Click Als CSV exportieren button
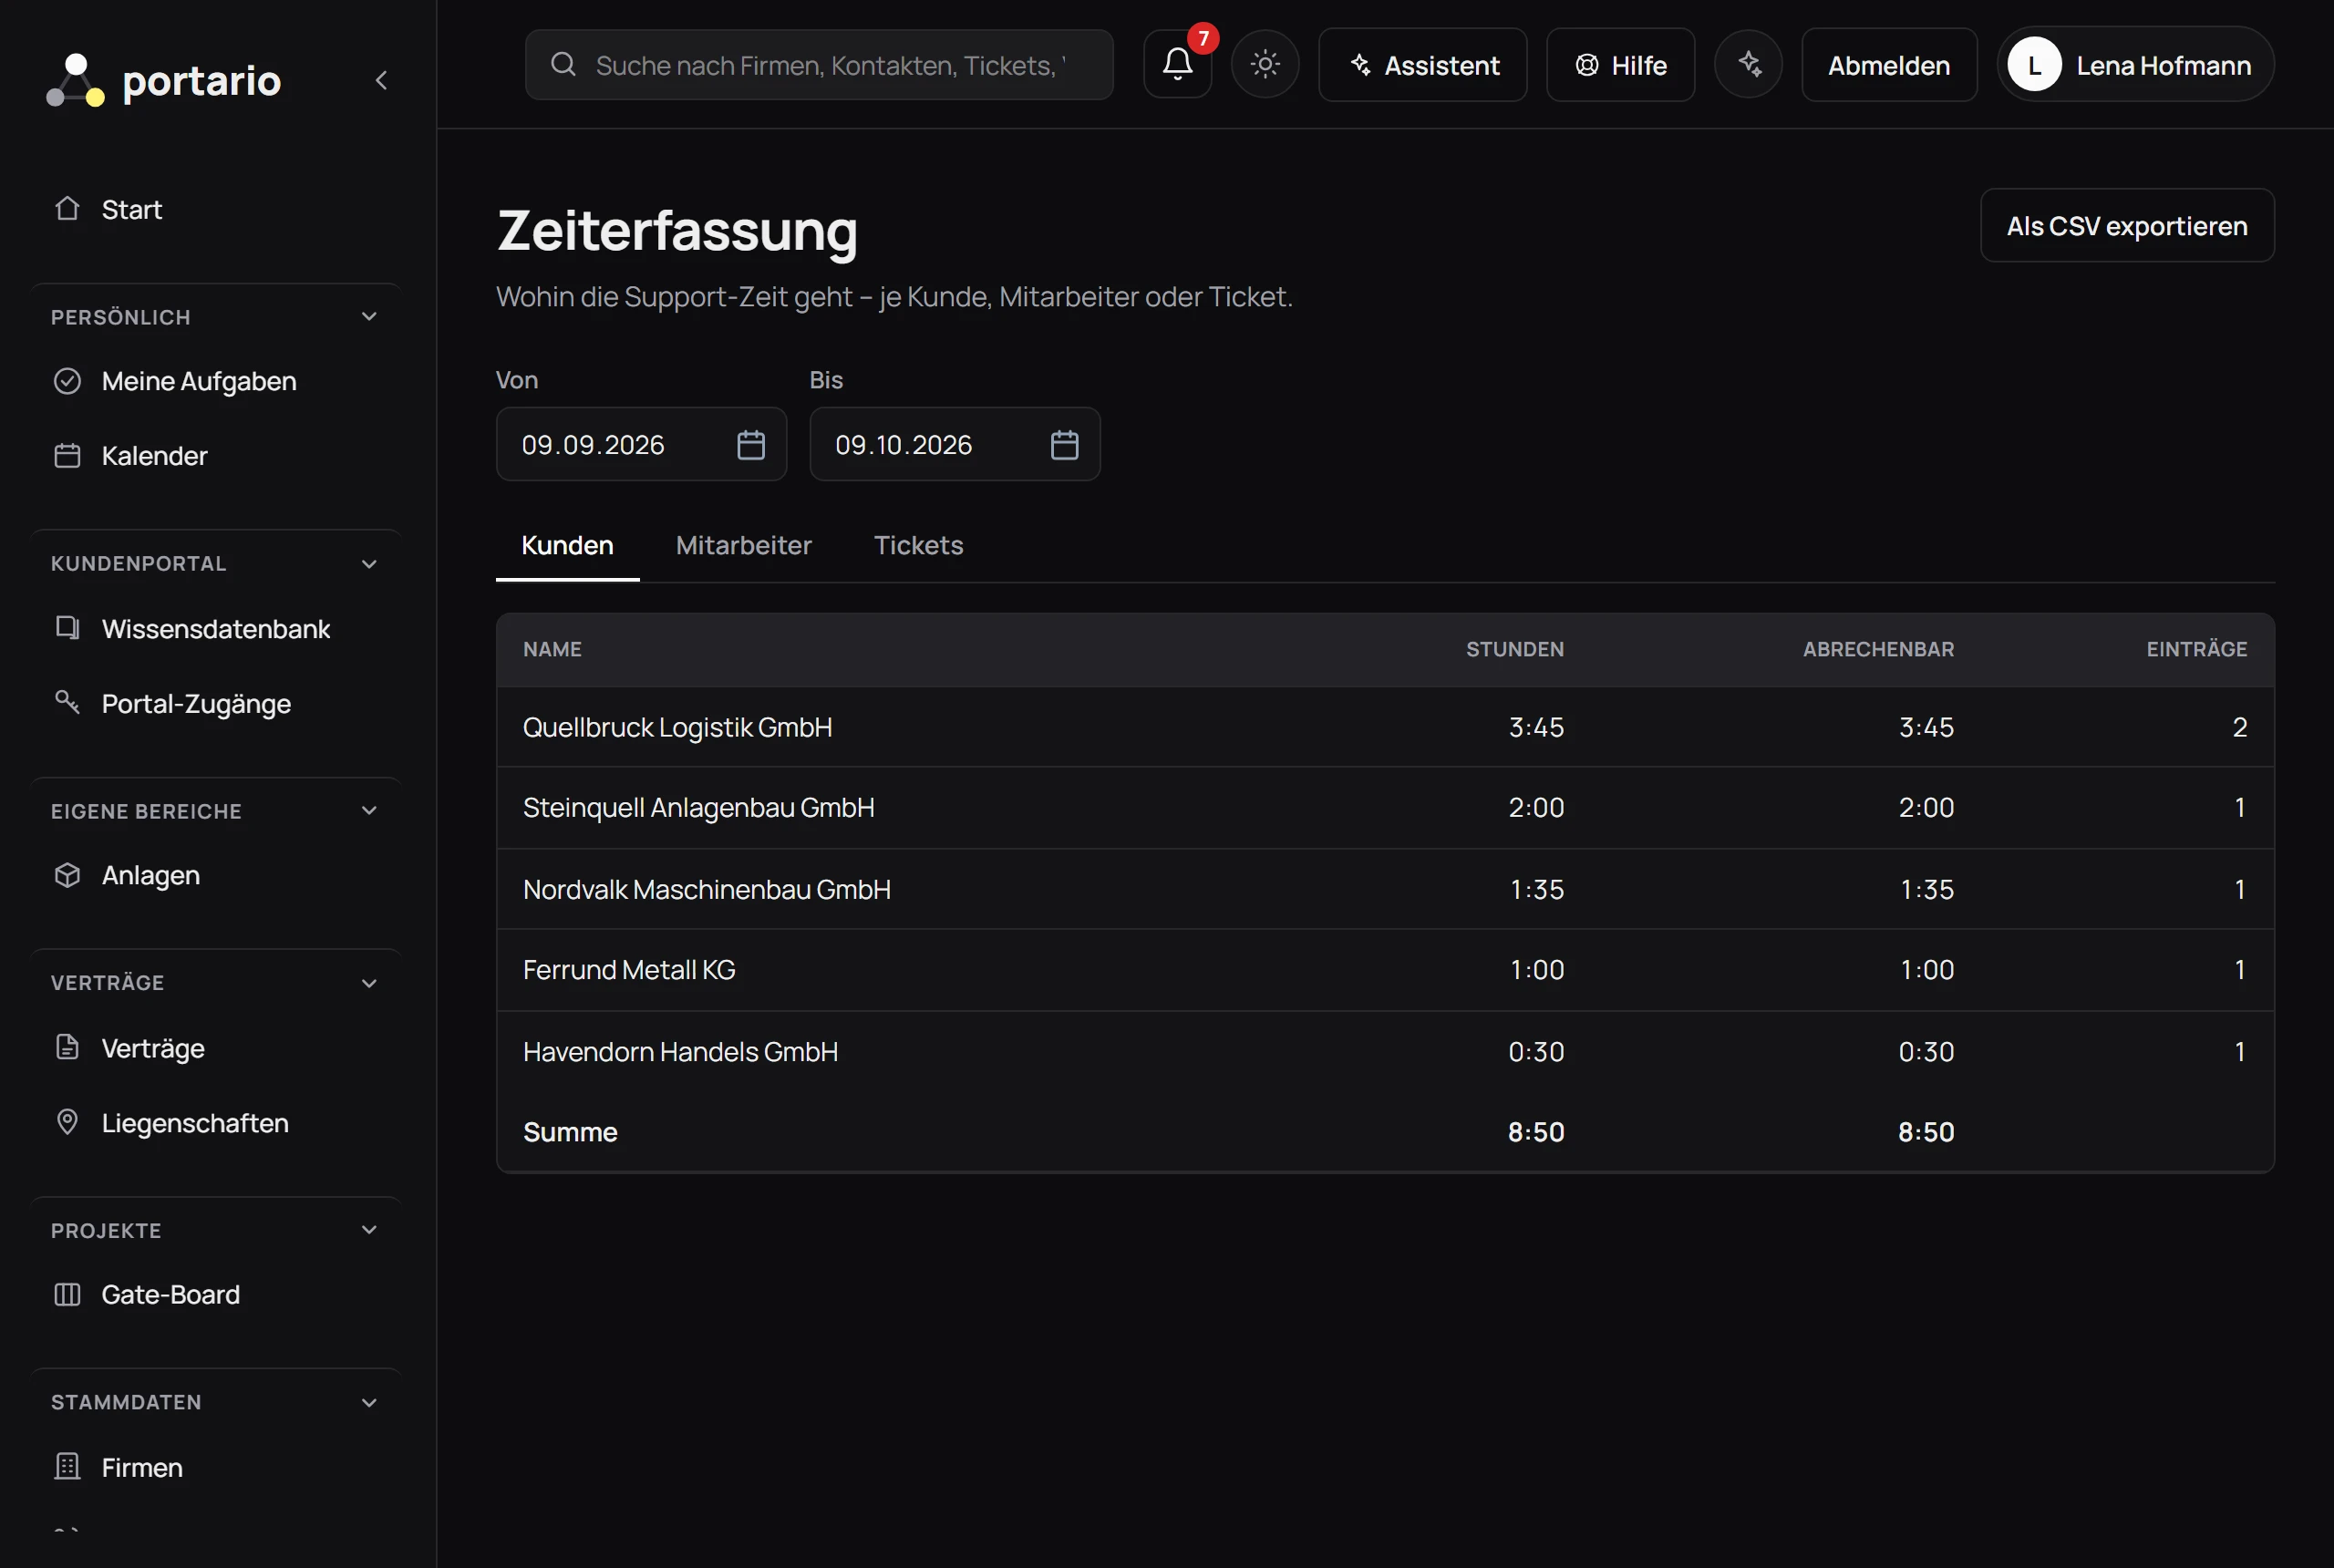 tap(2127, 226)
